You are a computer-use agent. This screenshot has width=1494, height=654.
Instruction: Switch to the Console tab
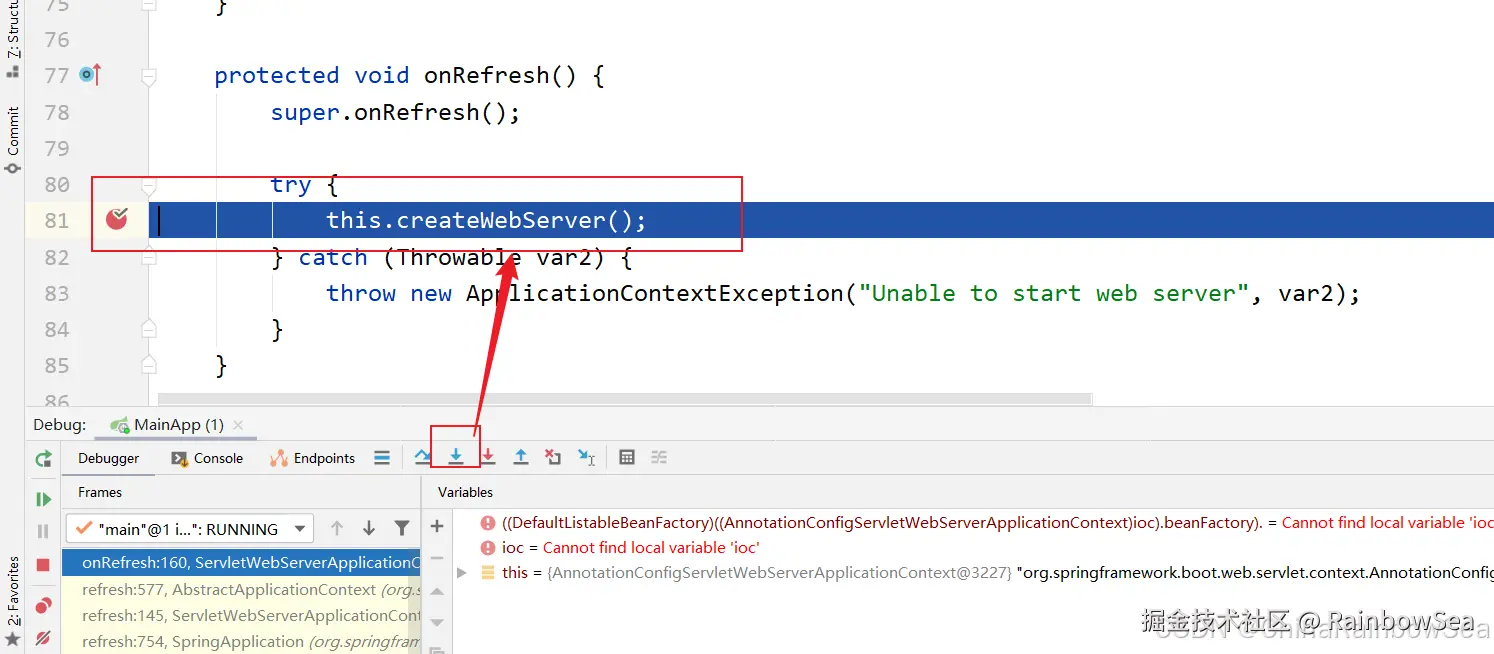(x=207, y=458)
